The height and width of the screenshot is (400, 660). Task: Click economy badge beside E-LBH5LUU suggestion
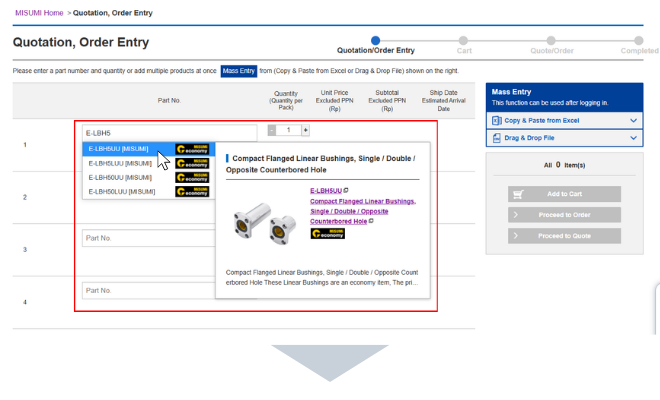[192, 163]
